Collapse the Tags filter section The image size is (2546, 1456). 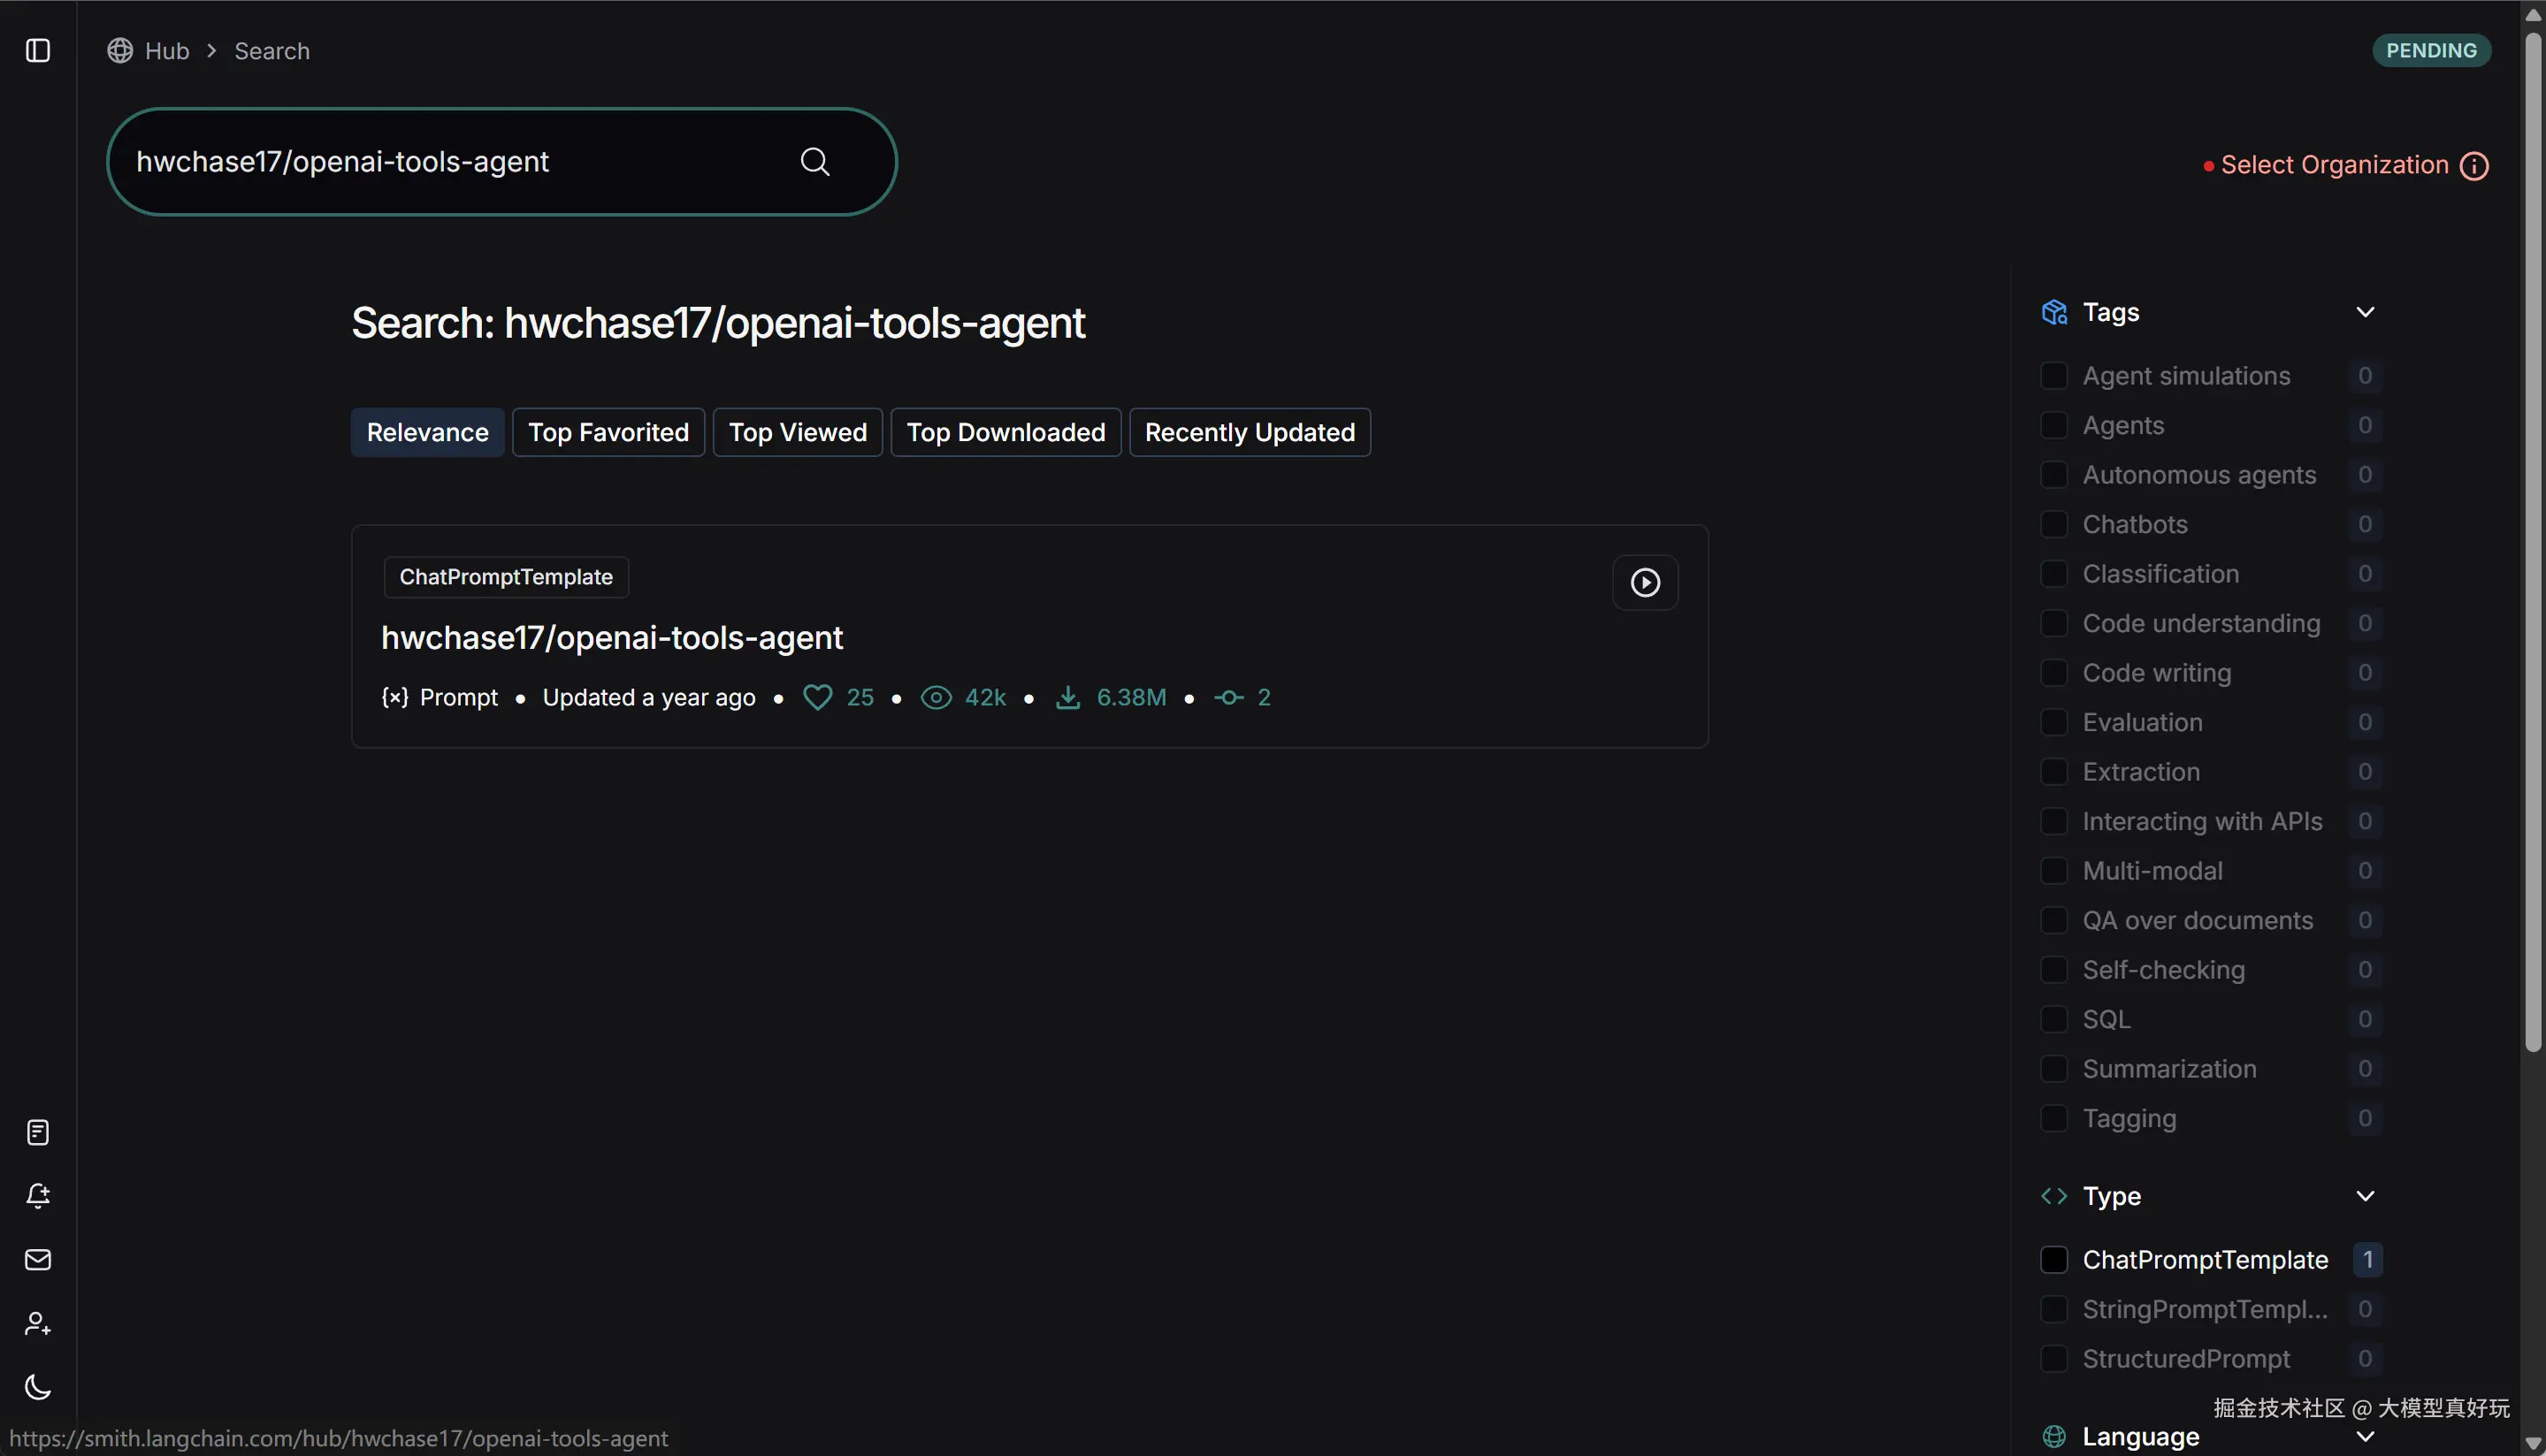point(2365,312)
